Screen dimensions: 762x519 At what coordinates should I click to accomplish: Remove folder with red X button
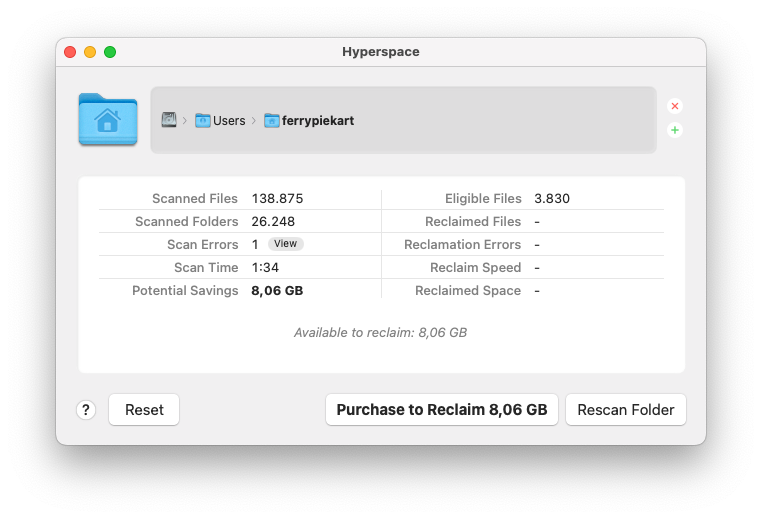pyautogui.click(x=675, y=106)
